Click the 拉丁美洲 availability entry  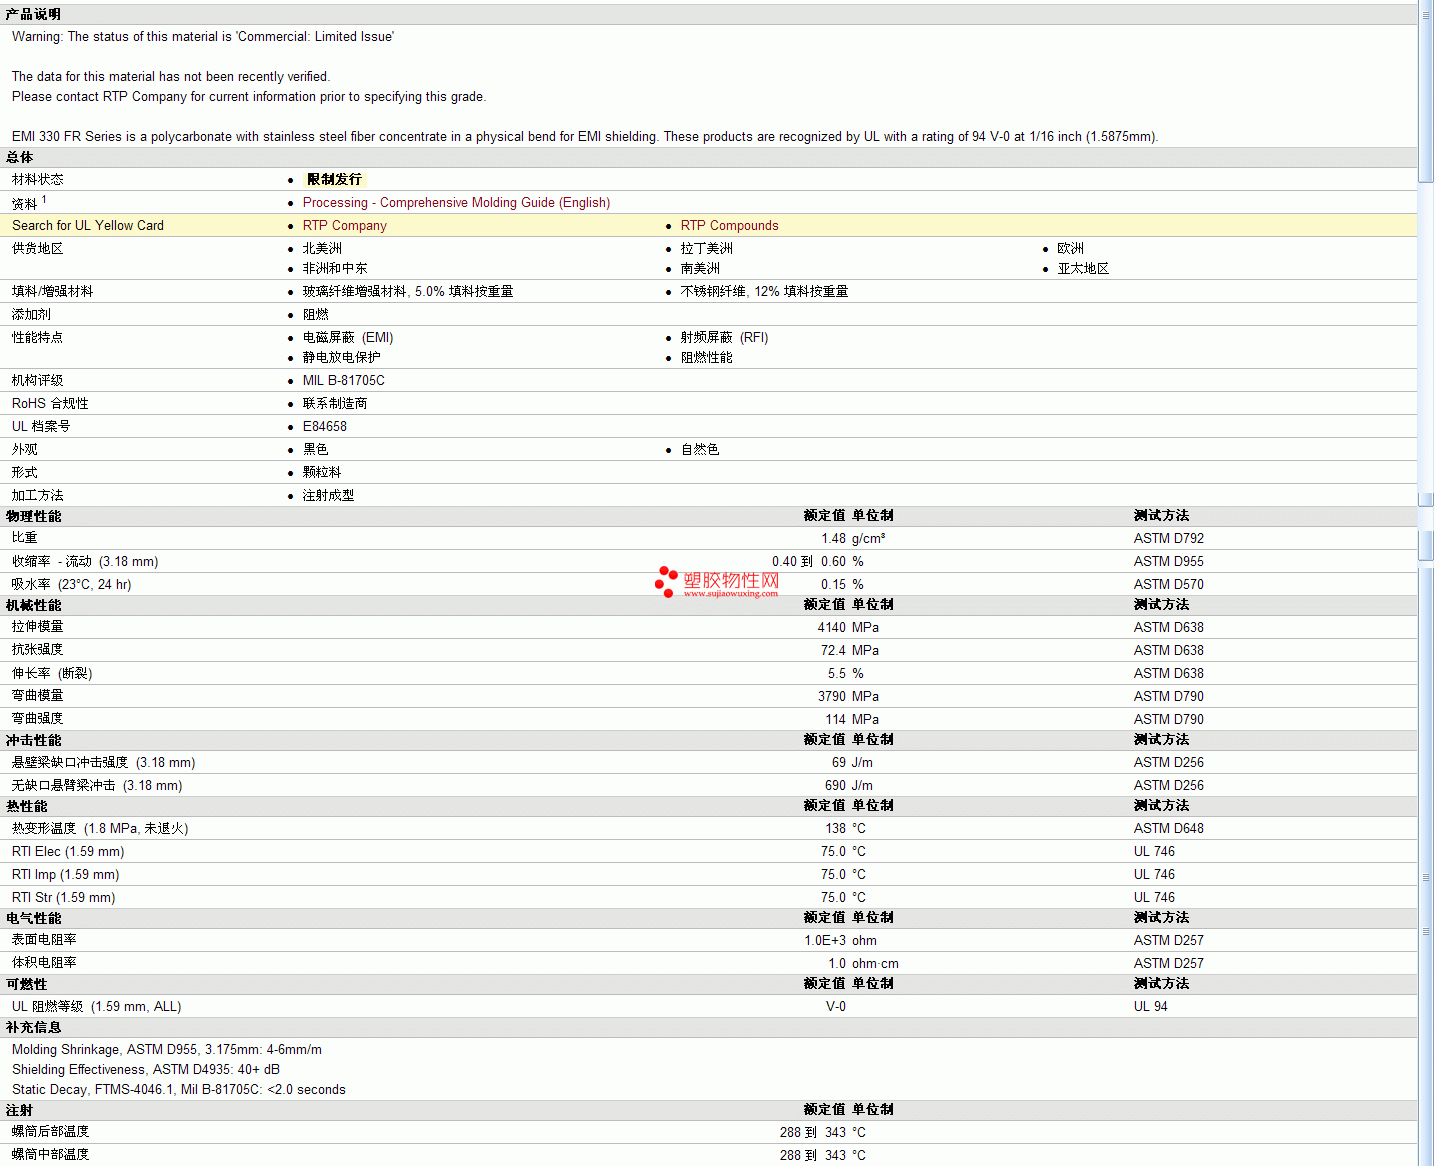[706, 248]
